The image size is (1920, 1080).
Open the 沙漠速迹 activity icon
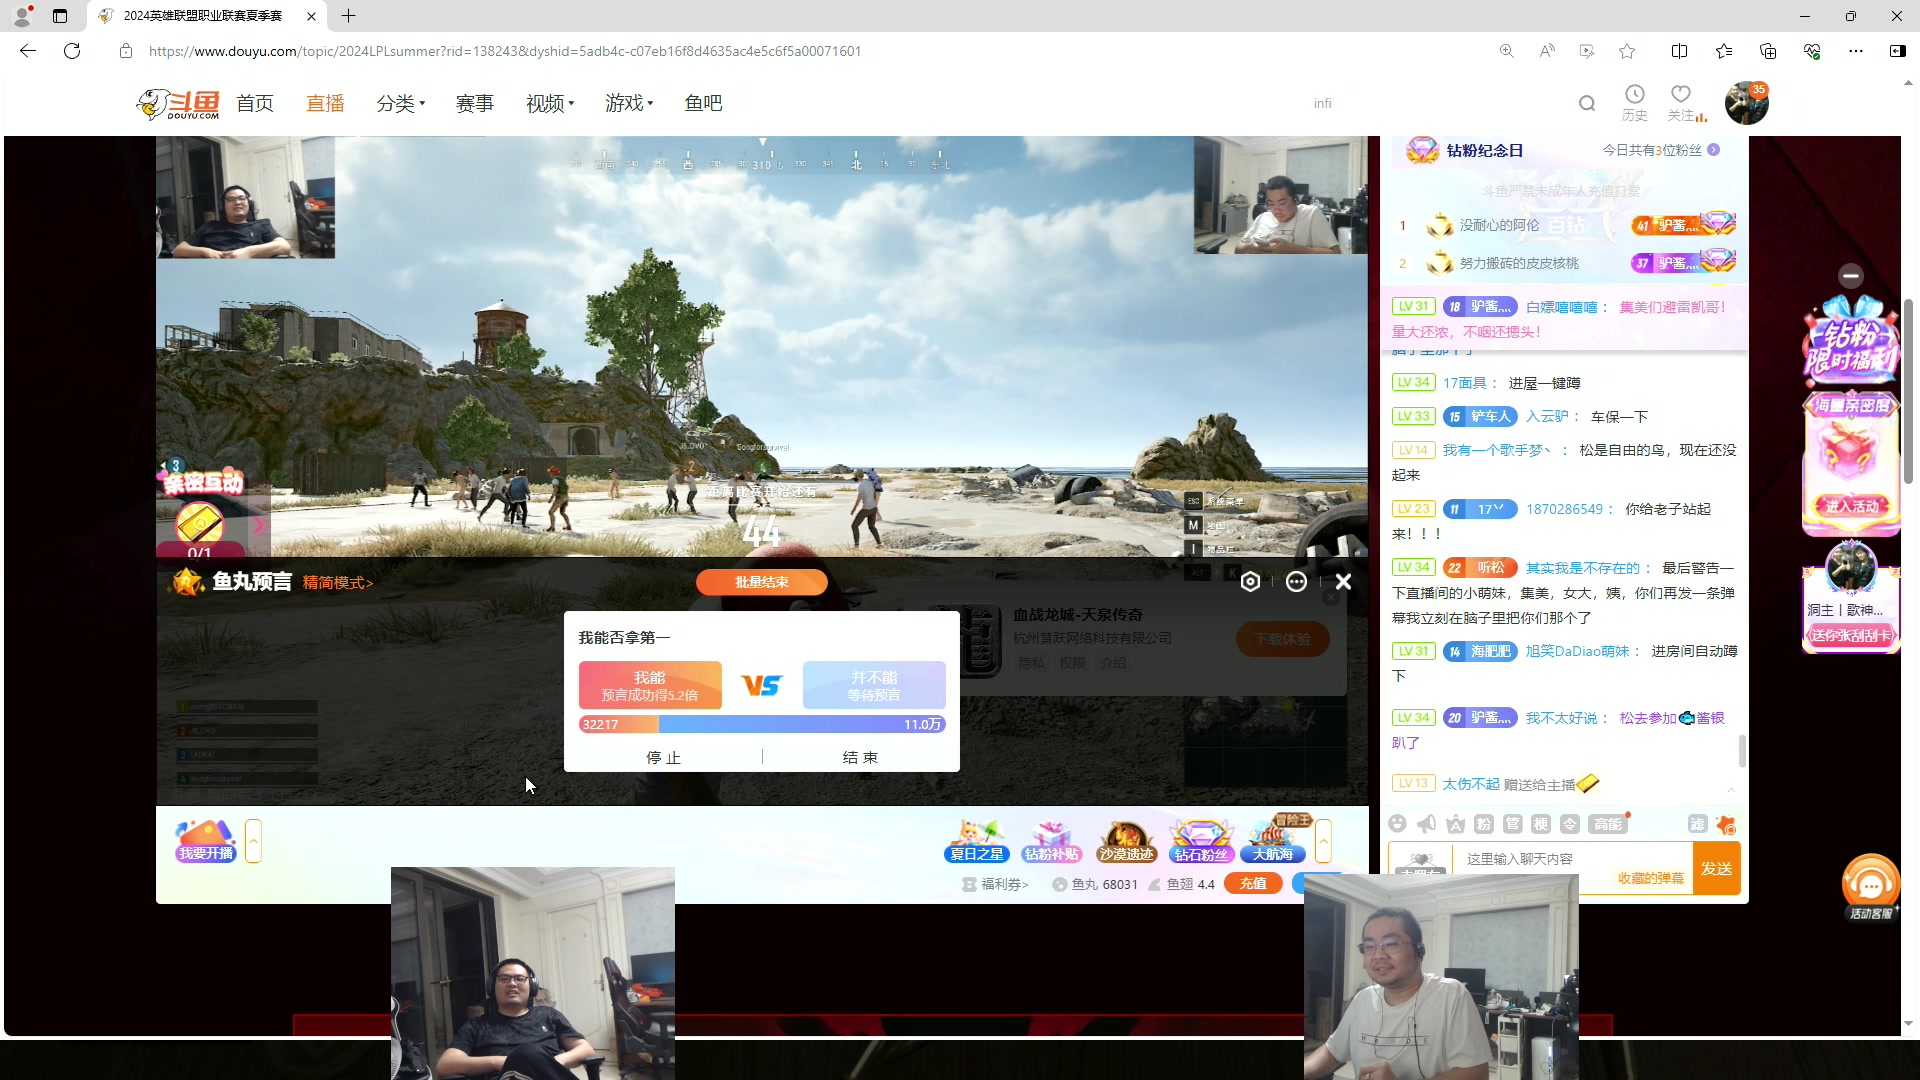pyautogui.click(x=1126, y=841)
